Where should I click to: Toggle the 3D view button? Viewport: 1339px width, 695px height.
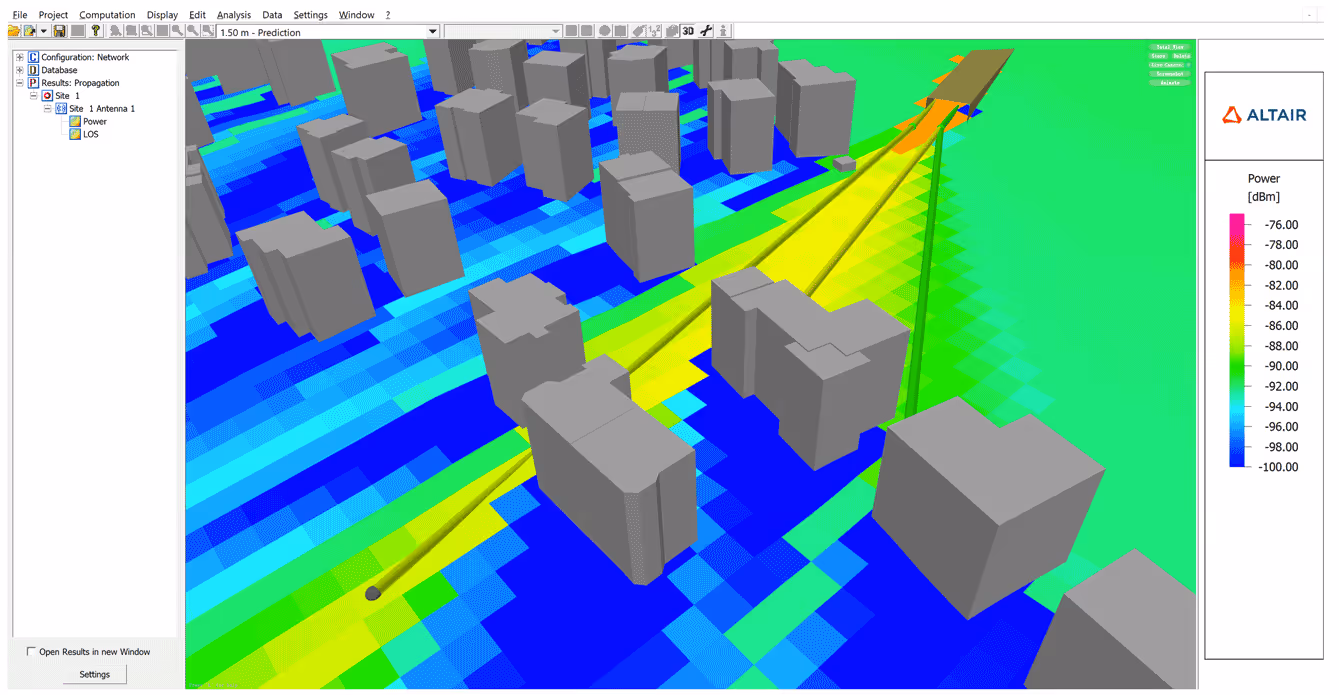click(x=688, y=31)
